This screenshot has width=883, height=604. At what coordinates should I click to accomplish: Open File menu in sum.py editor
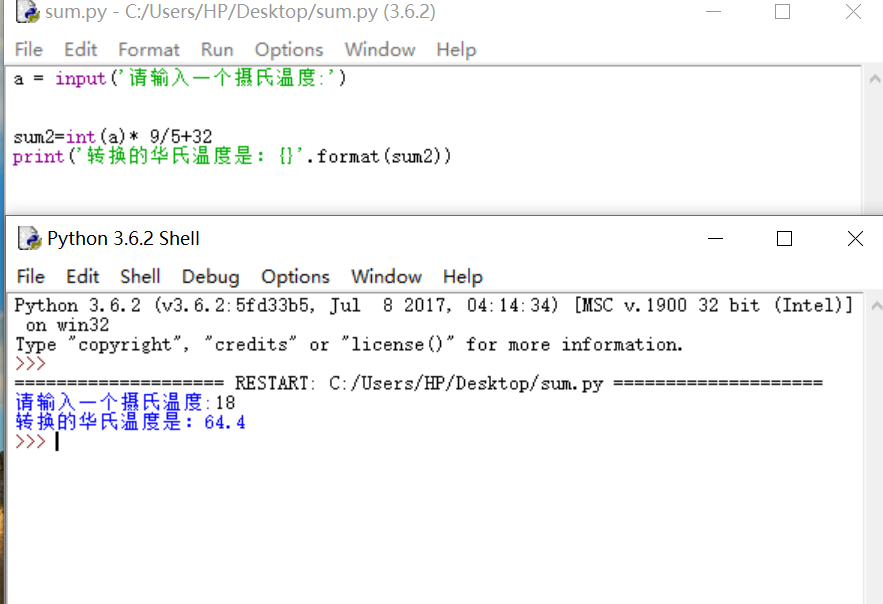(29, 50)
